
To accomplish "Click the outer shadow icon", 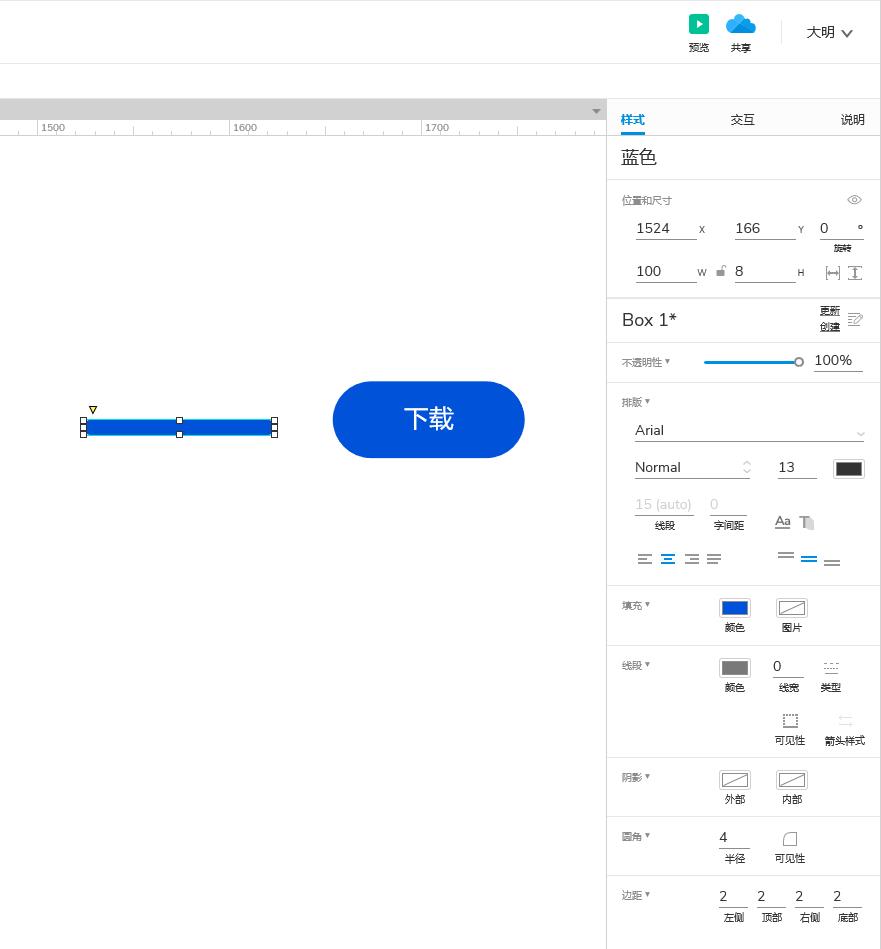I will [x=735, y=780].
